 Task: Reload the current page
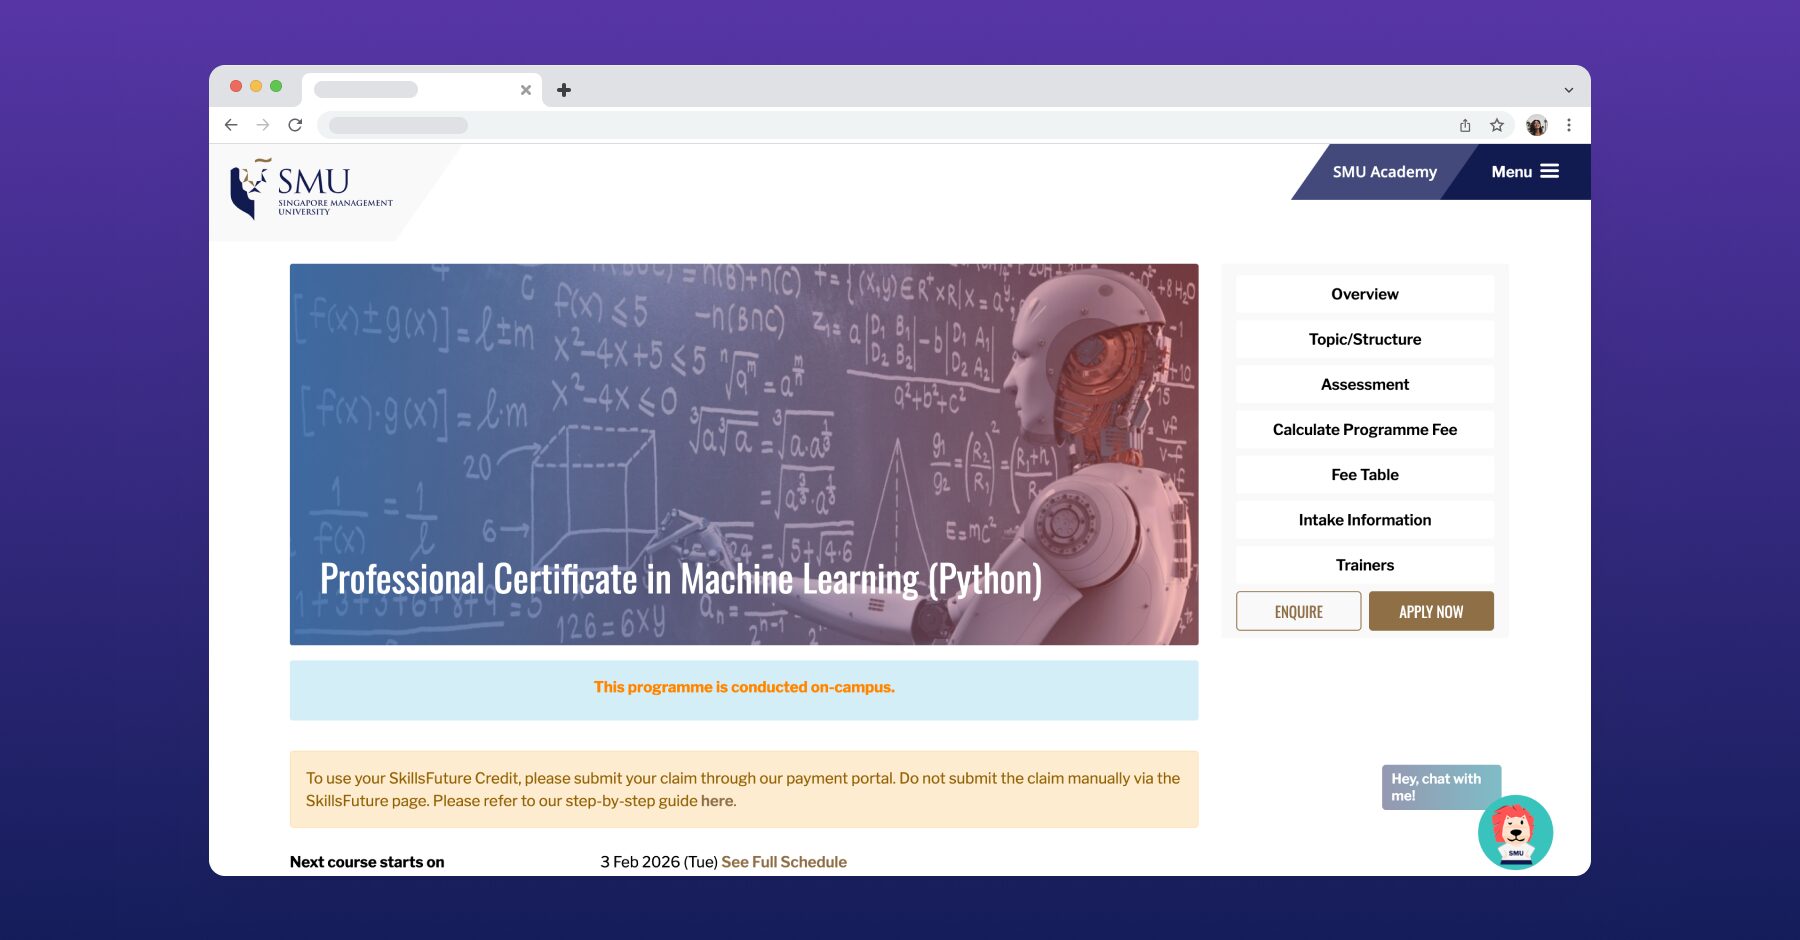295,125
